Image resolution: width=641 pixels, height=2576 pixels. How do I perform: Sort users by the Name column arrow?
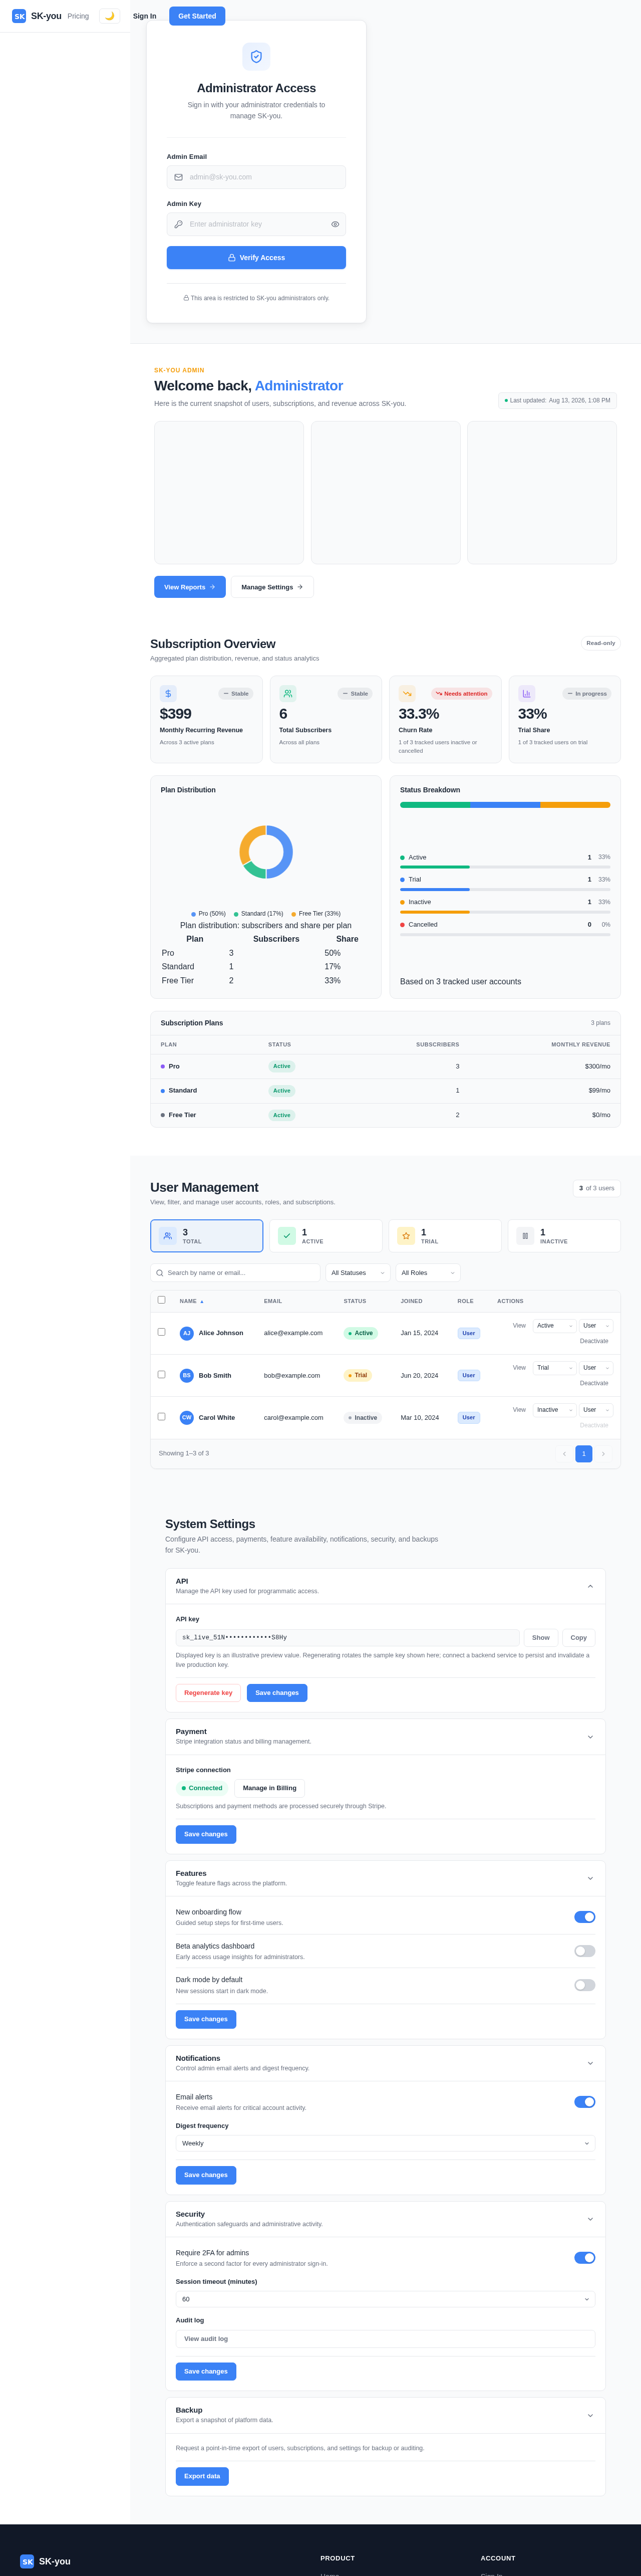202,1301
